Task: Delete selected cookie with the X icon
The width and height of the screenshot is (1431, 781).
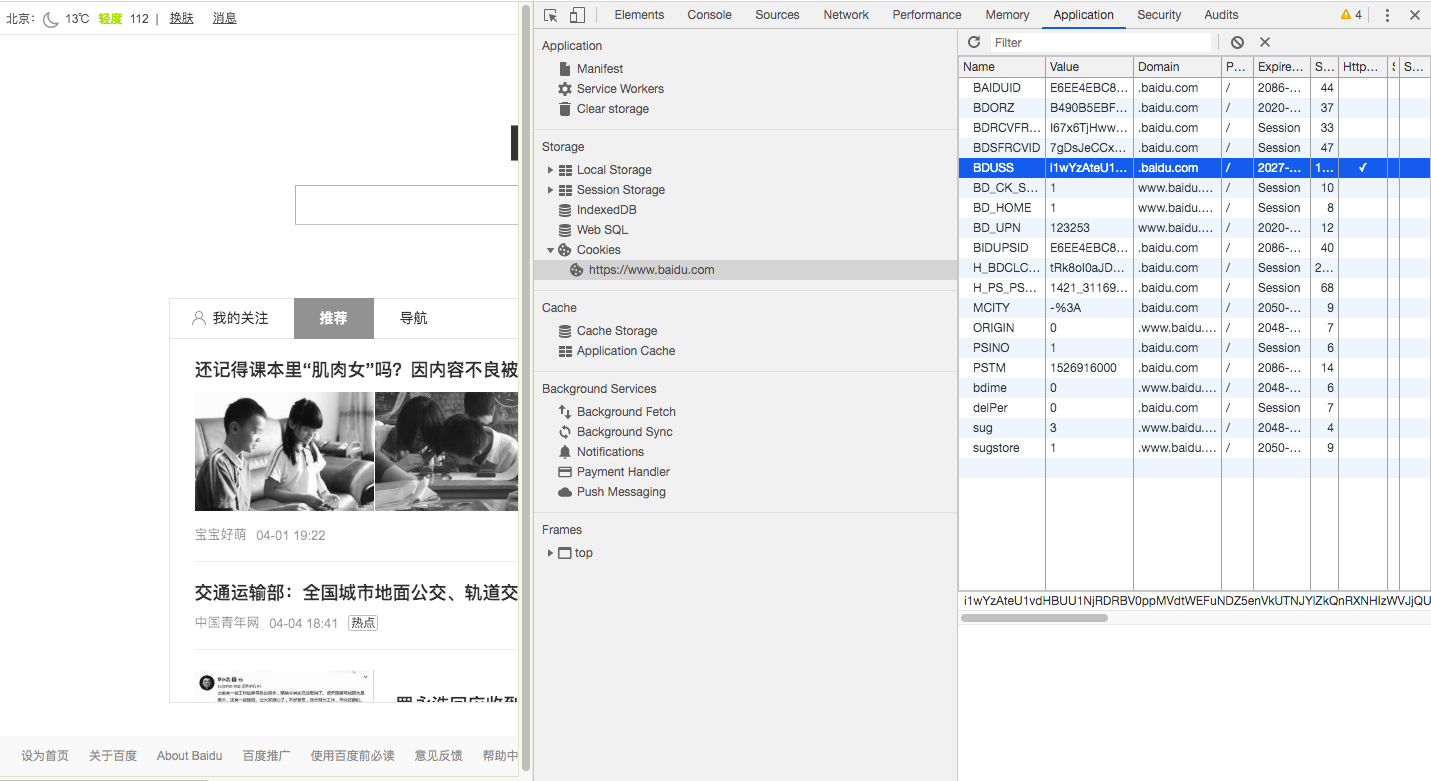Action: [x=1265, y=42]
